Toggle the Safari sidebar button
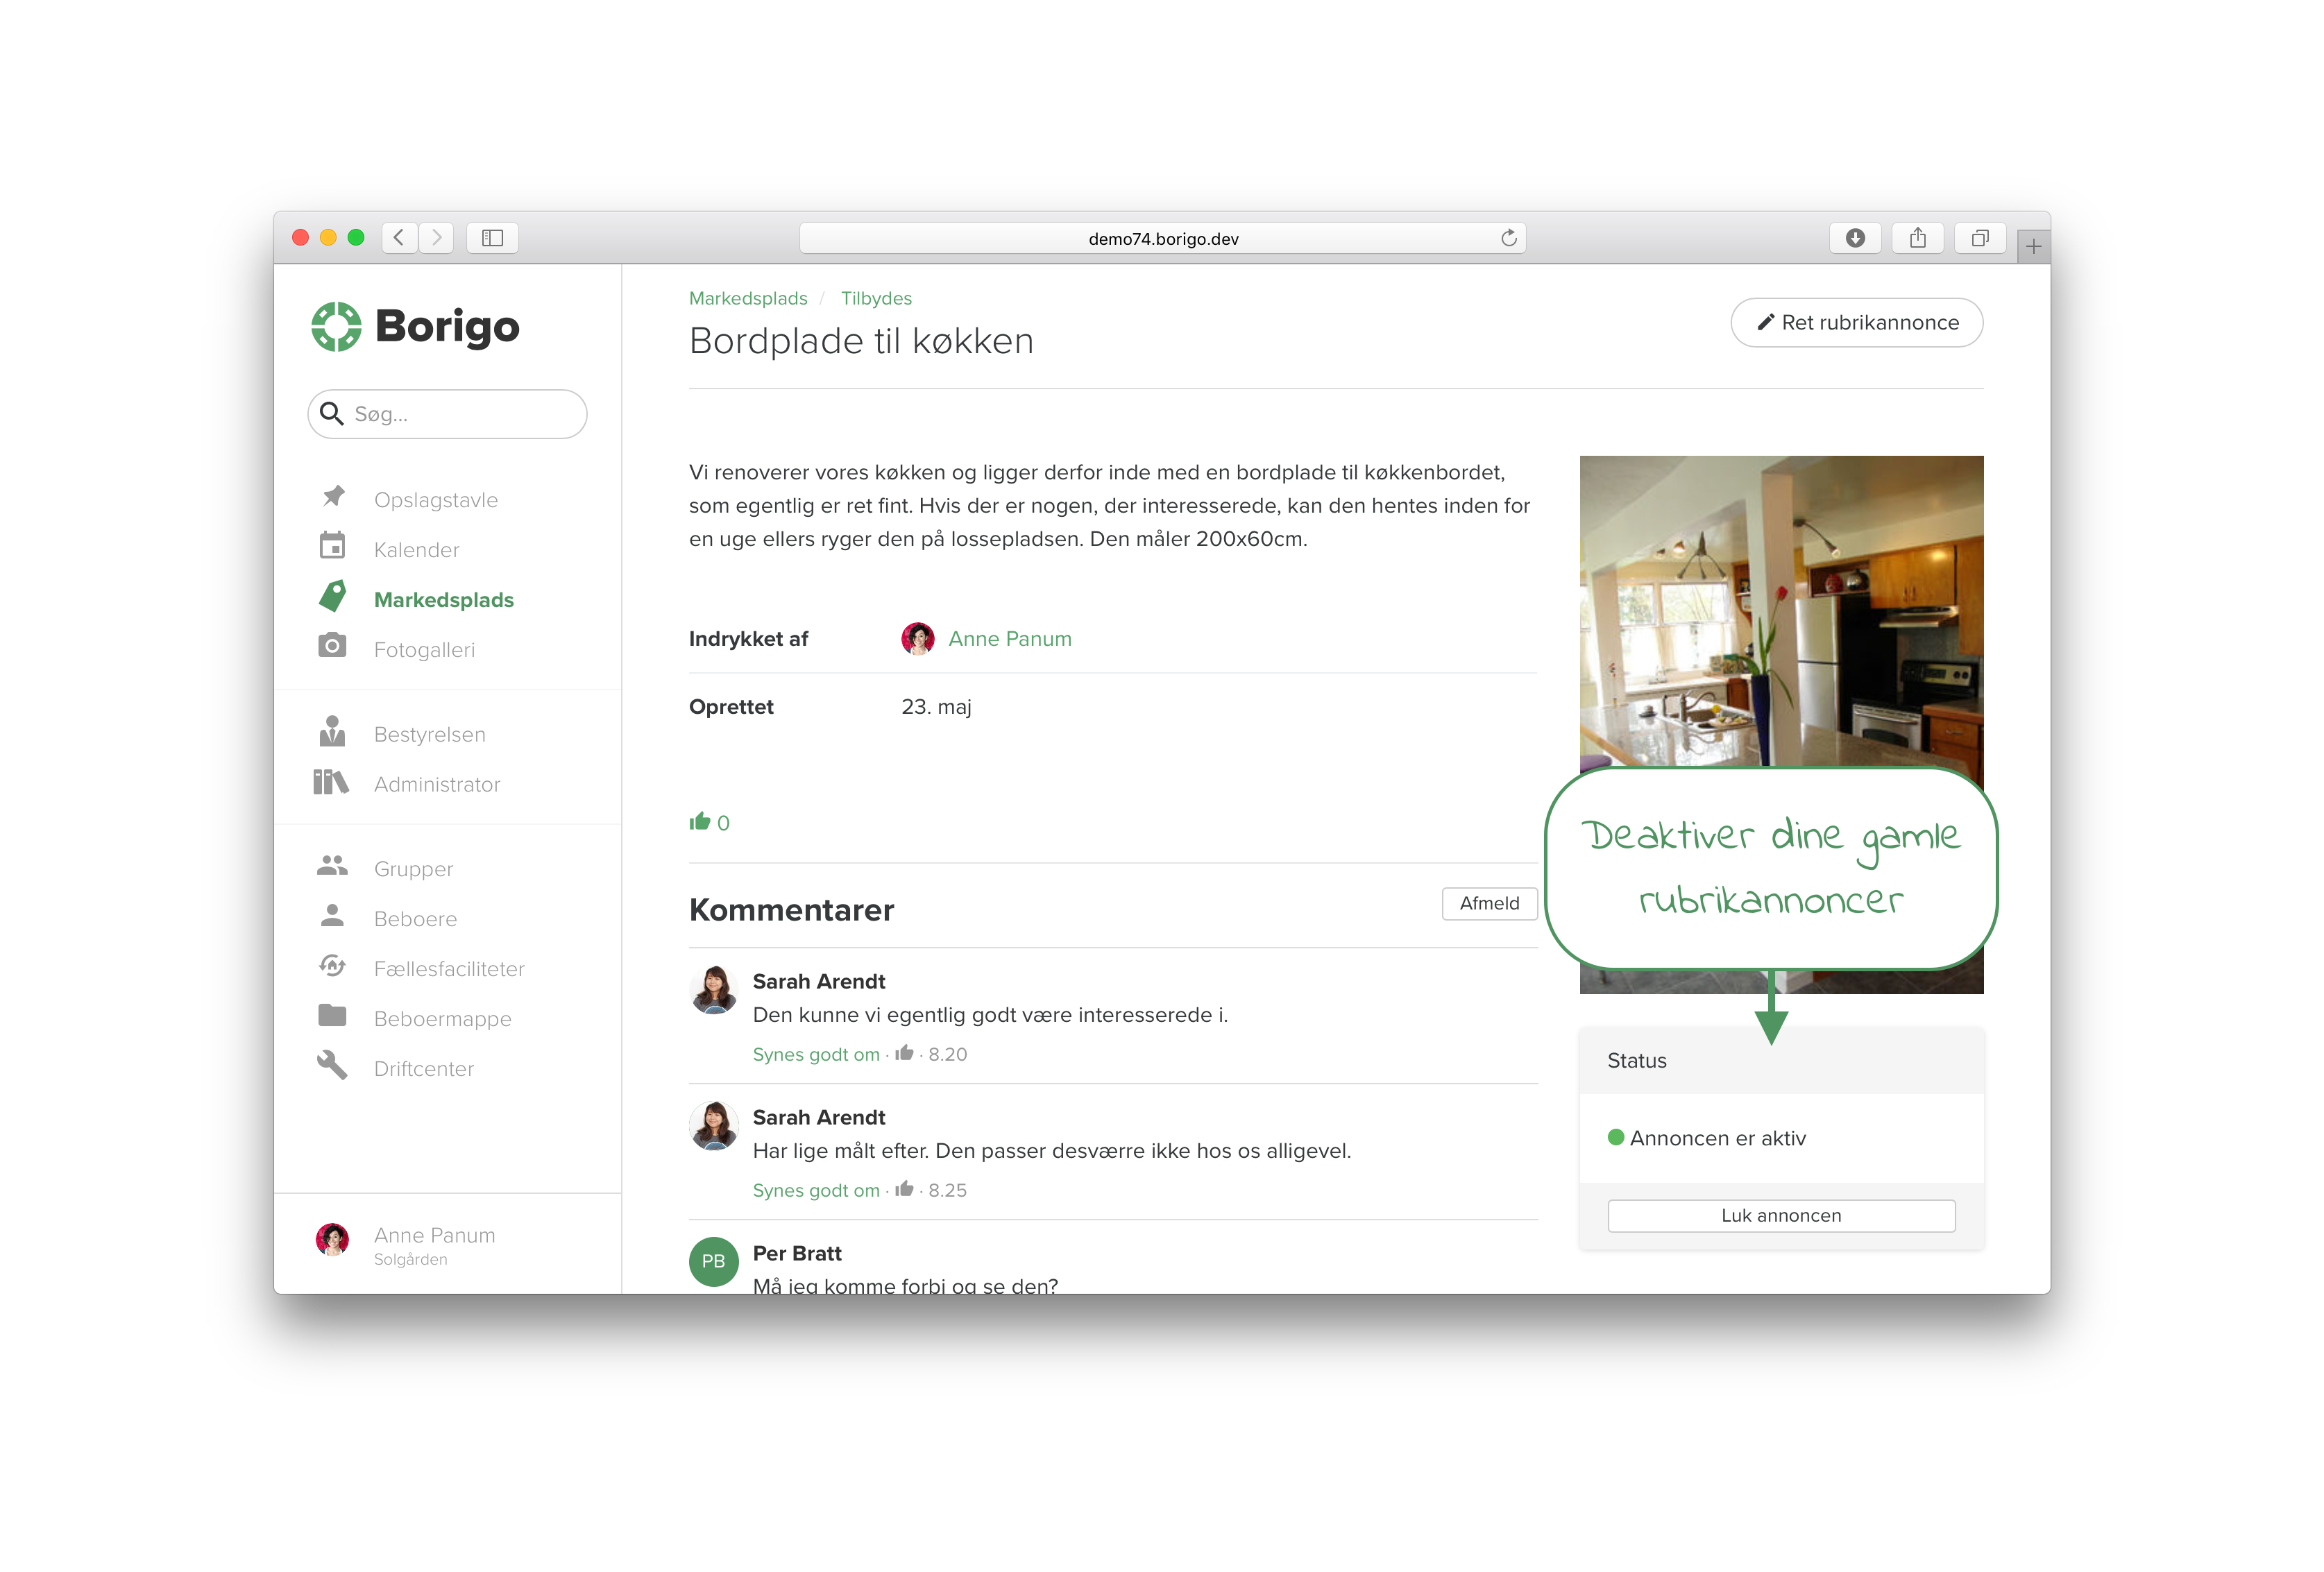The width and height of the screenshot is (2324, 1572). (492, 238)
